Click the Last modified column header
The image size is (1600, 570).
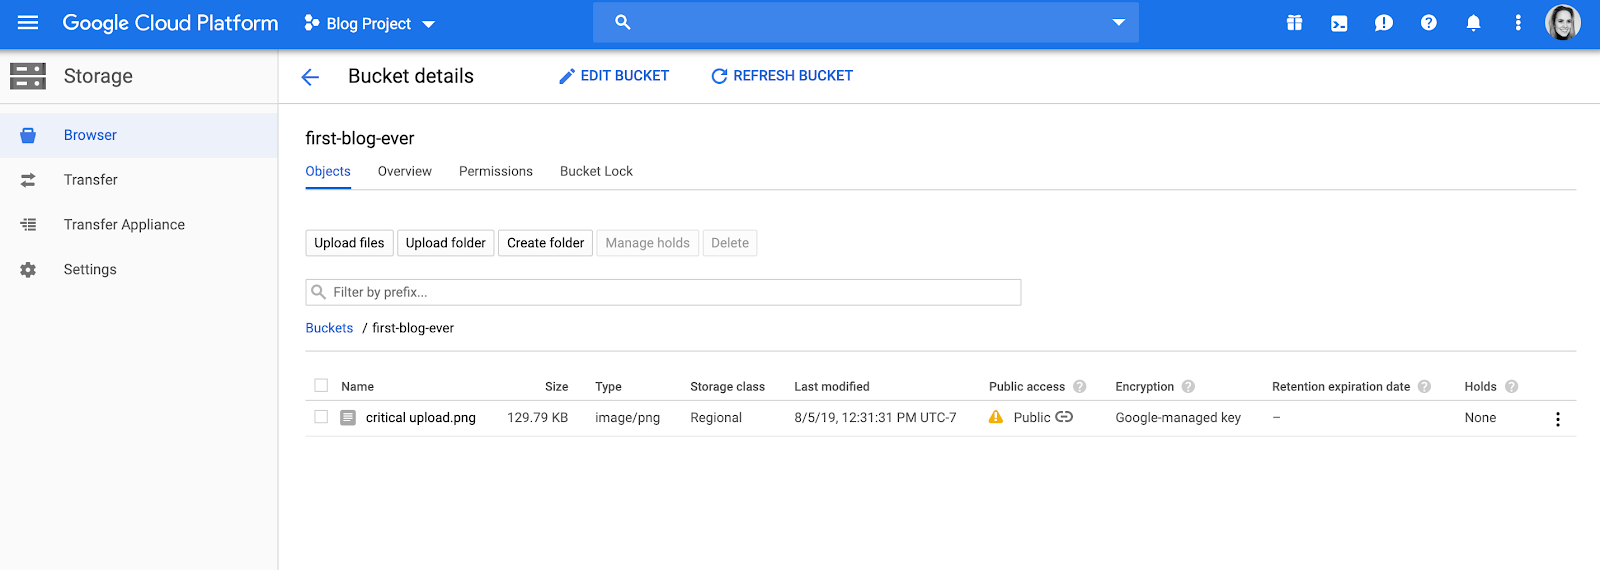pos(832,387)
